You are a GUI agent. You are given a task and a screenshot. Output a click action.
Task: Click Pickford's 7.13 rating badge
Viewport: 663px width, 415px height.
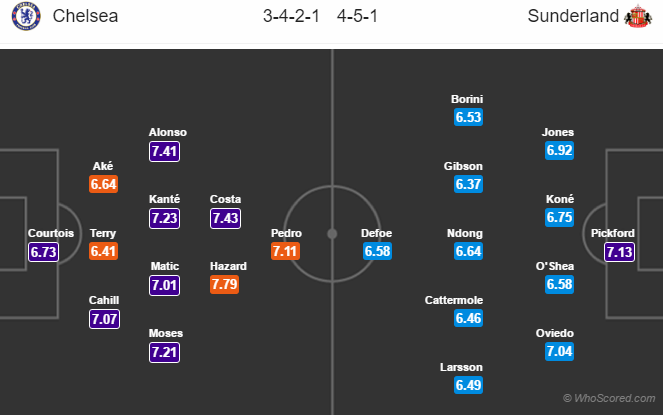click(619, 252)
